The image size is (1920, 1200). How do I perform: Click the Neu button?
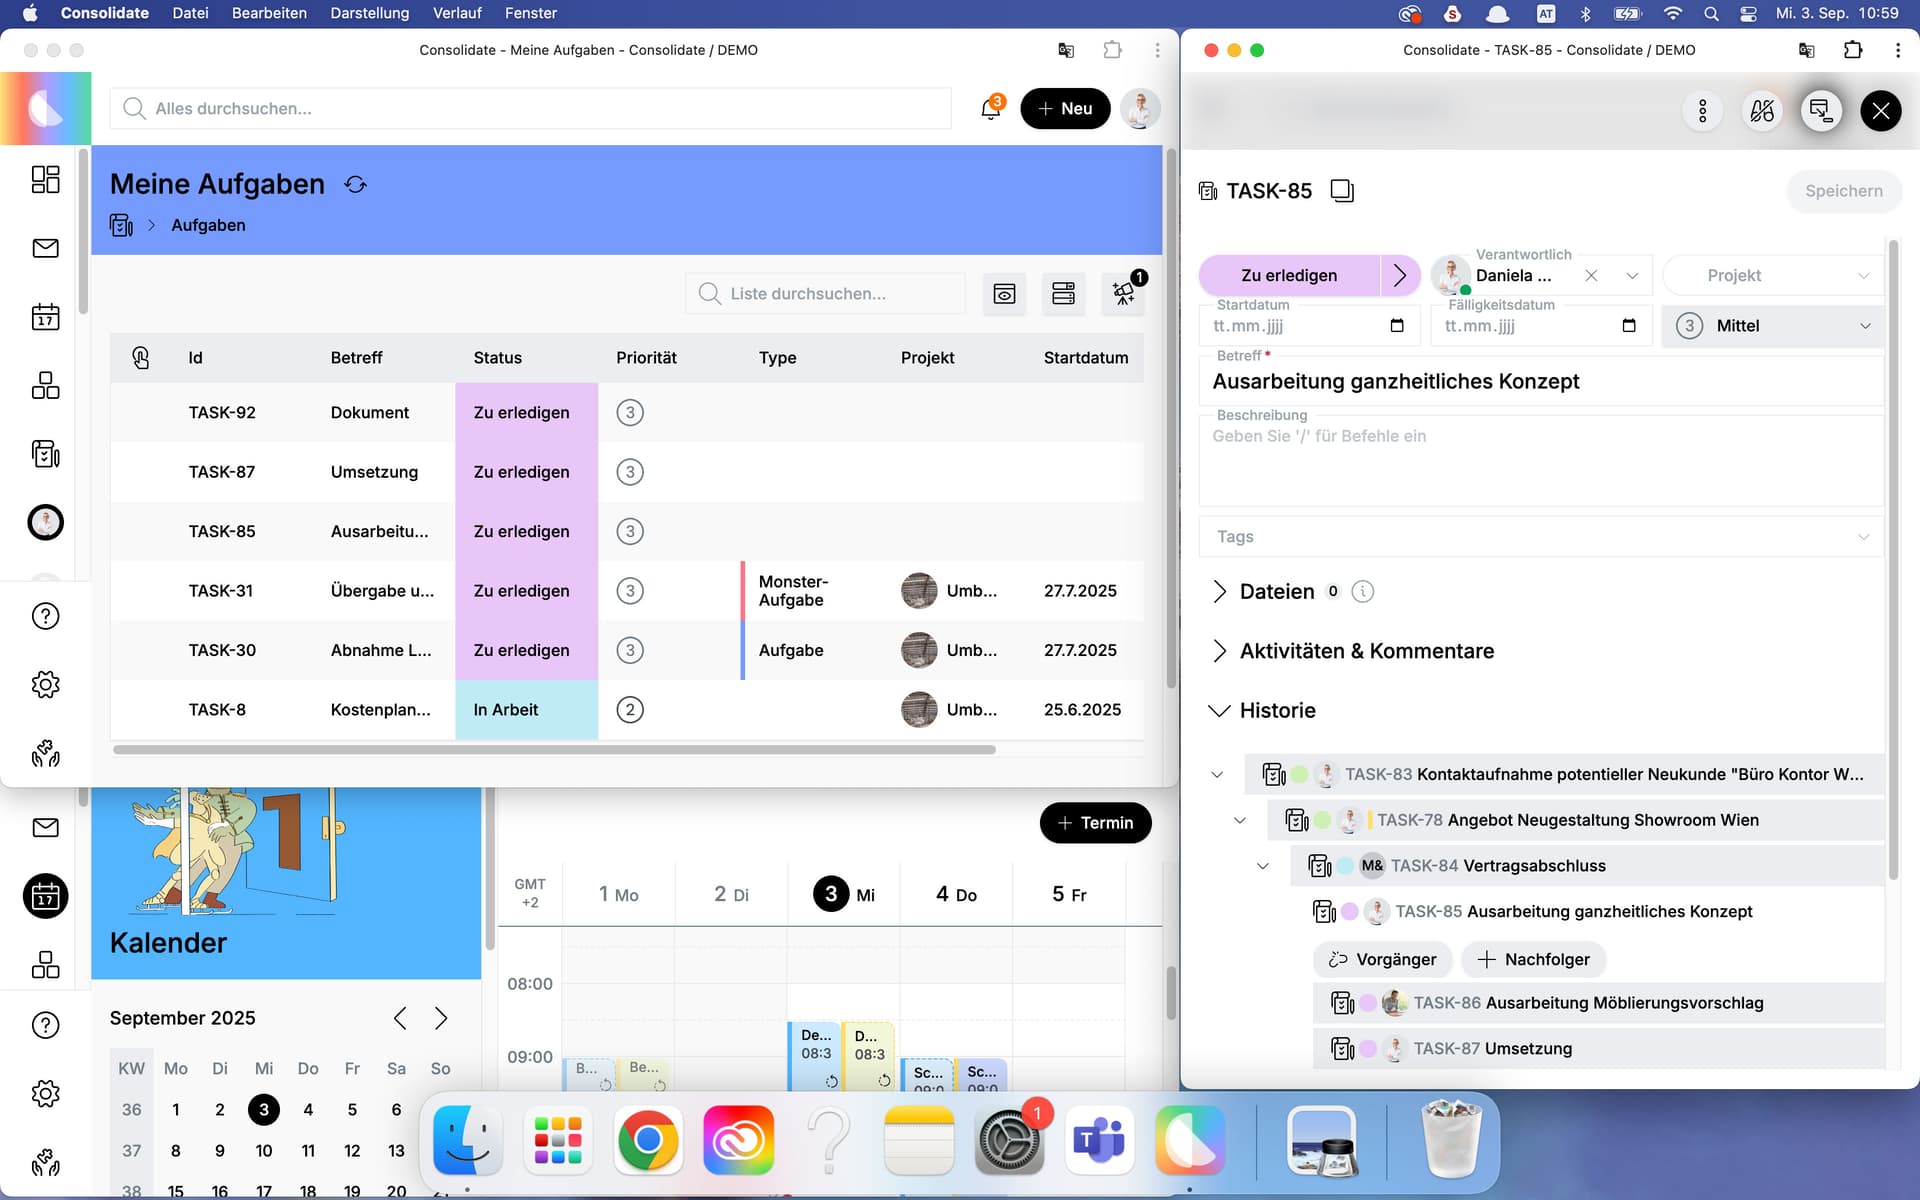pyautogui.click(x=1064, y=108)
